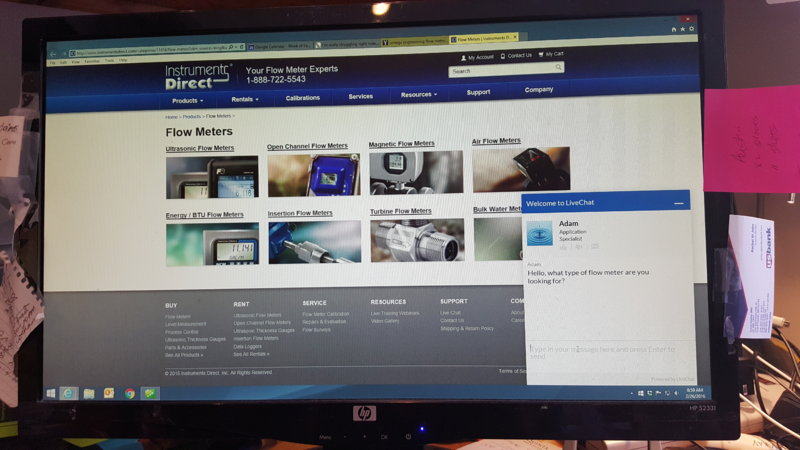
Task: Open Internet Explorer from the taskbar
Action: coord(68,393)
